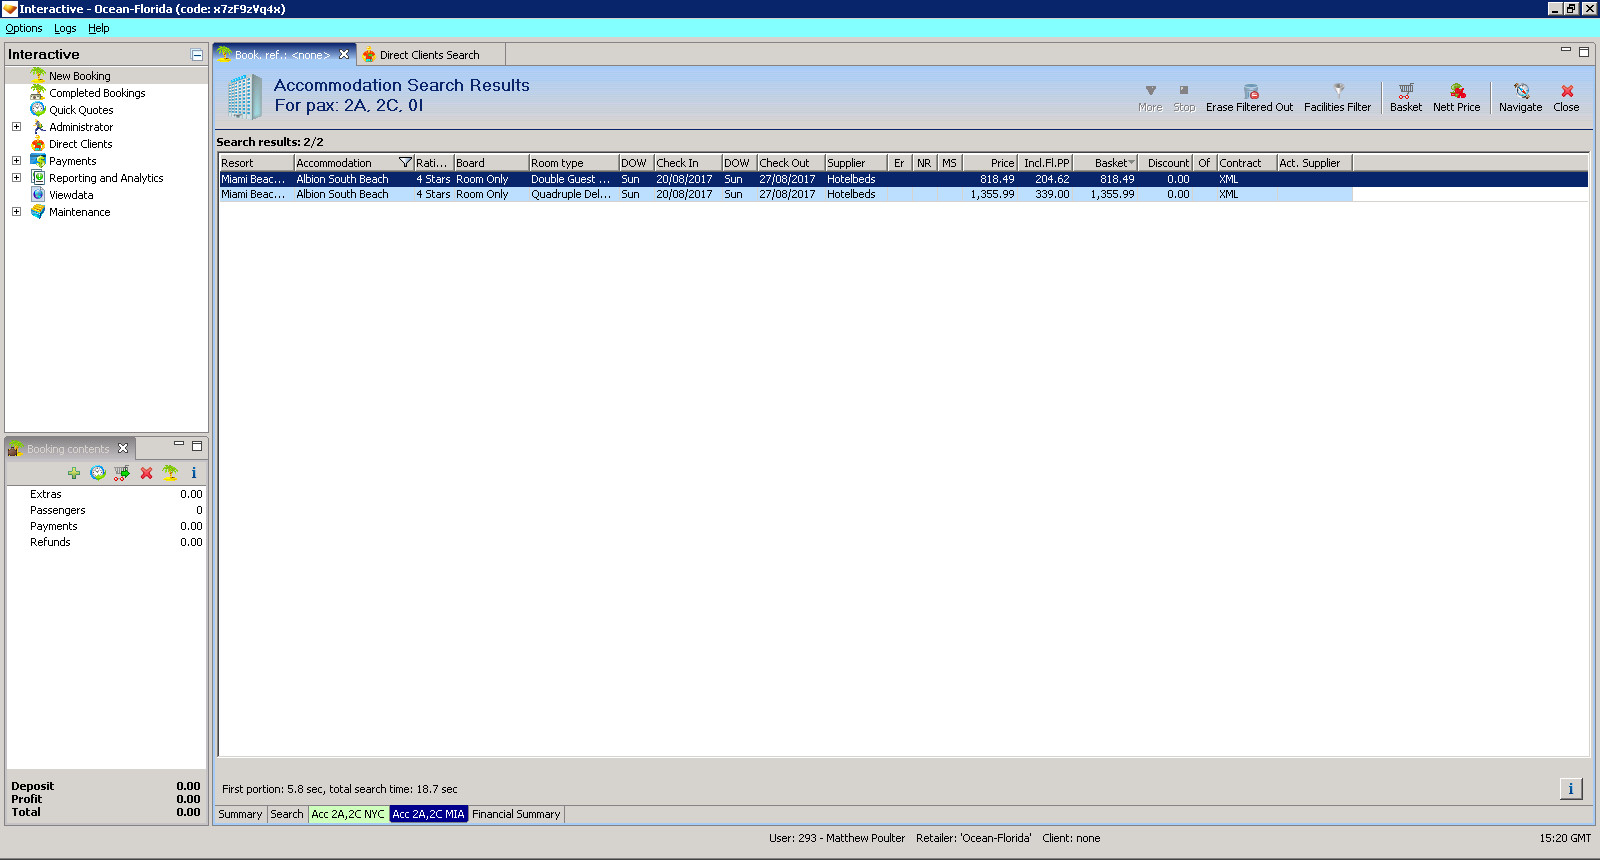This screenshot has height=860, width=1600.
Task: Switch to the Search bottom tab
Action: point(287,814)
